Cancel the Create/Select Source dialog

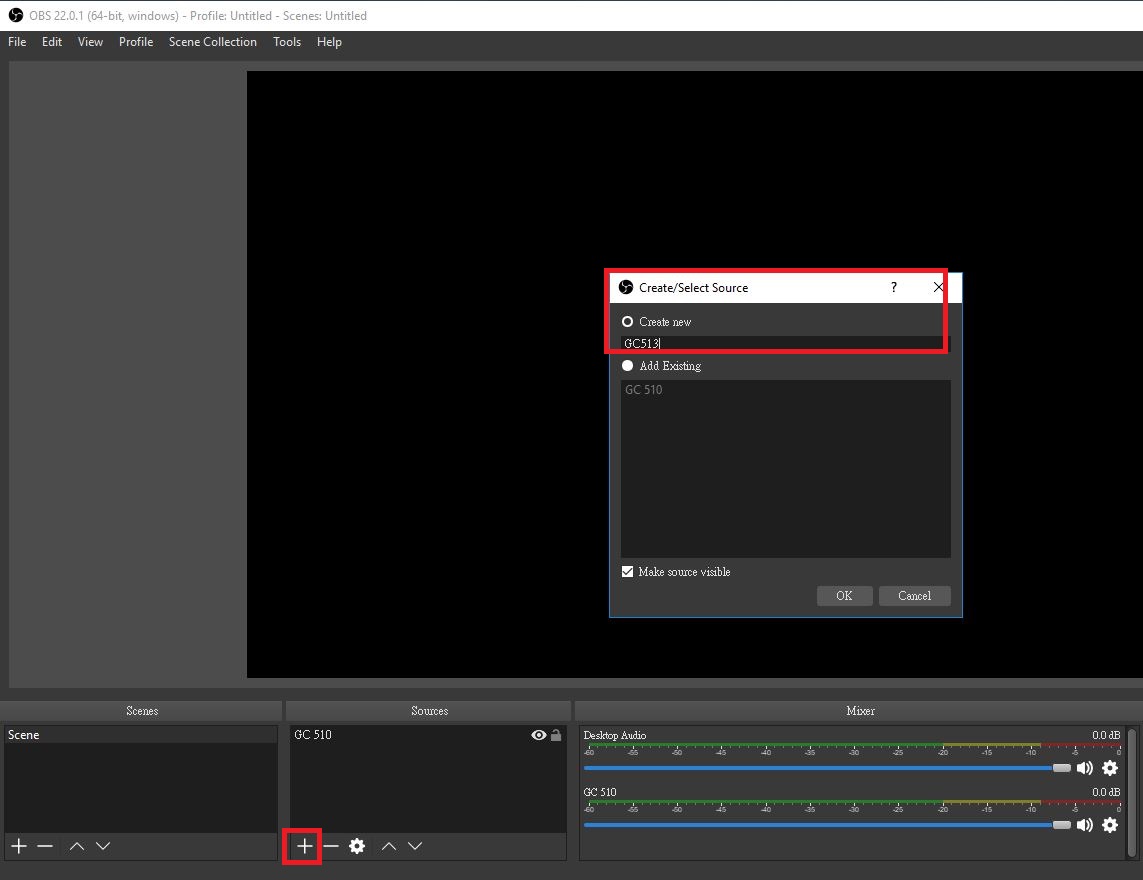coord(914,596)
